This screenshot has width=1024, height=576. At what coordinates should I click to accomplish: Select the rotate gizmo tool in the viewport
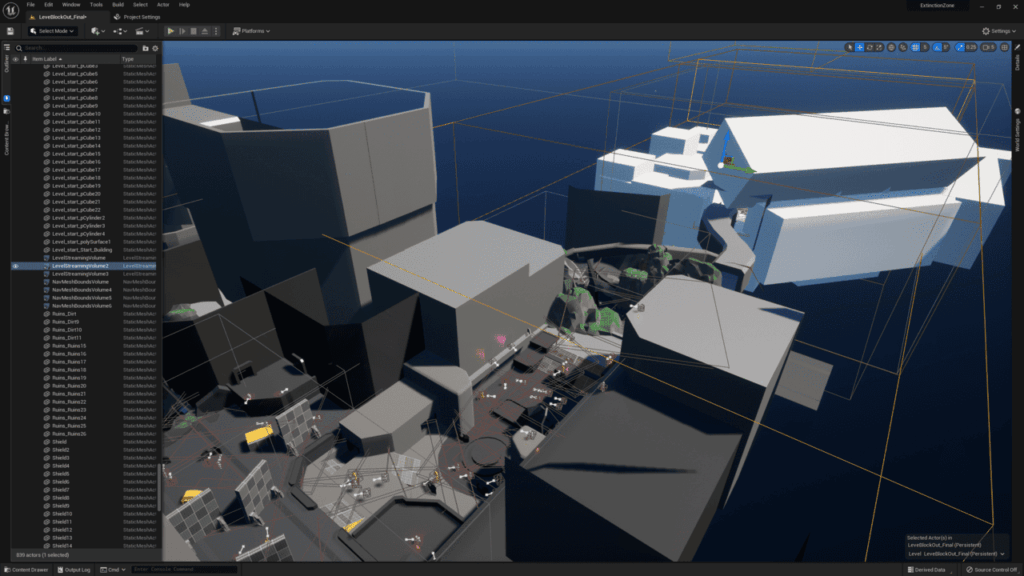click(870, 47)
